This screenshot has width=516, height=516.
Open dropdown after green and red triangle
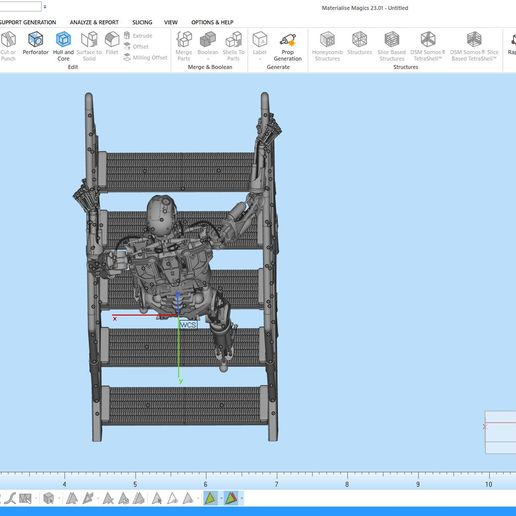point(242,499)
